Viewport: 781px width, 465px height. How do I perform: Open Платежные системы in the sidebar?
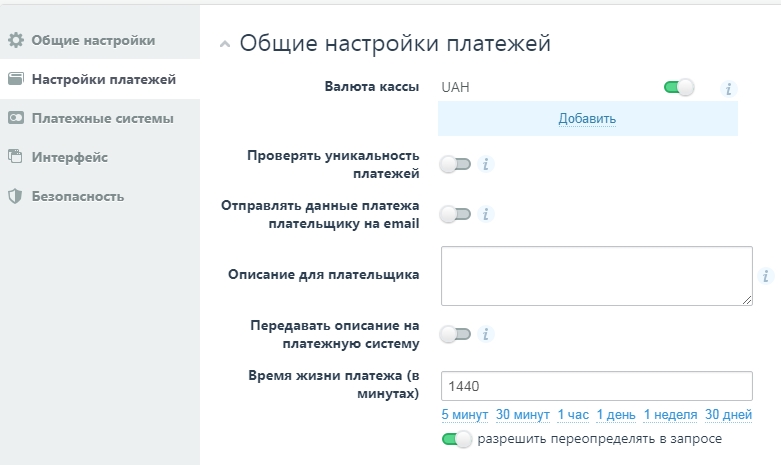[x=102, y=118]
